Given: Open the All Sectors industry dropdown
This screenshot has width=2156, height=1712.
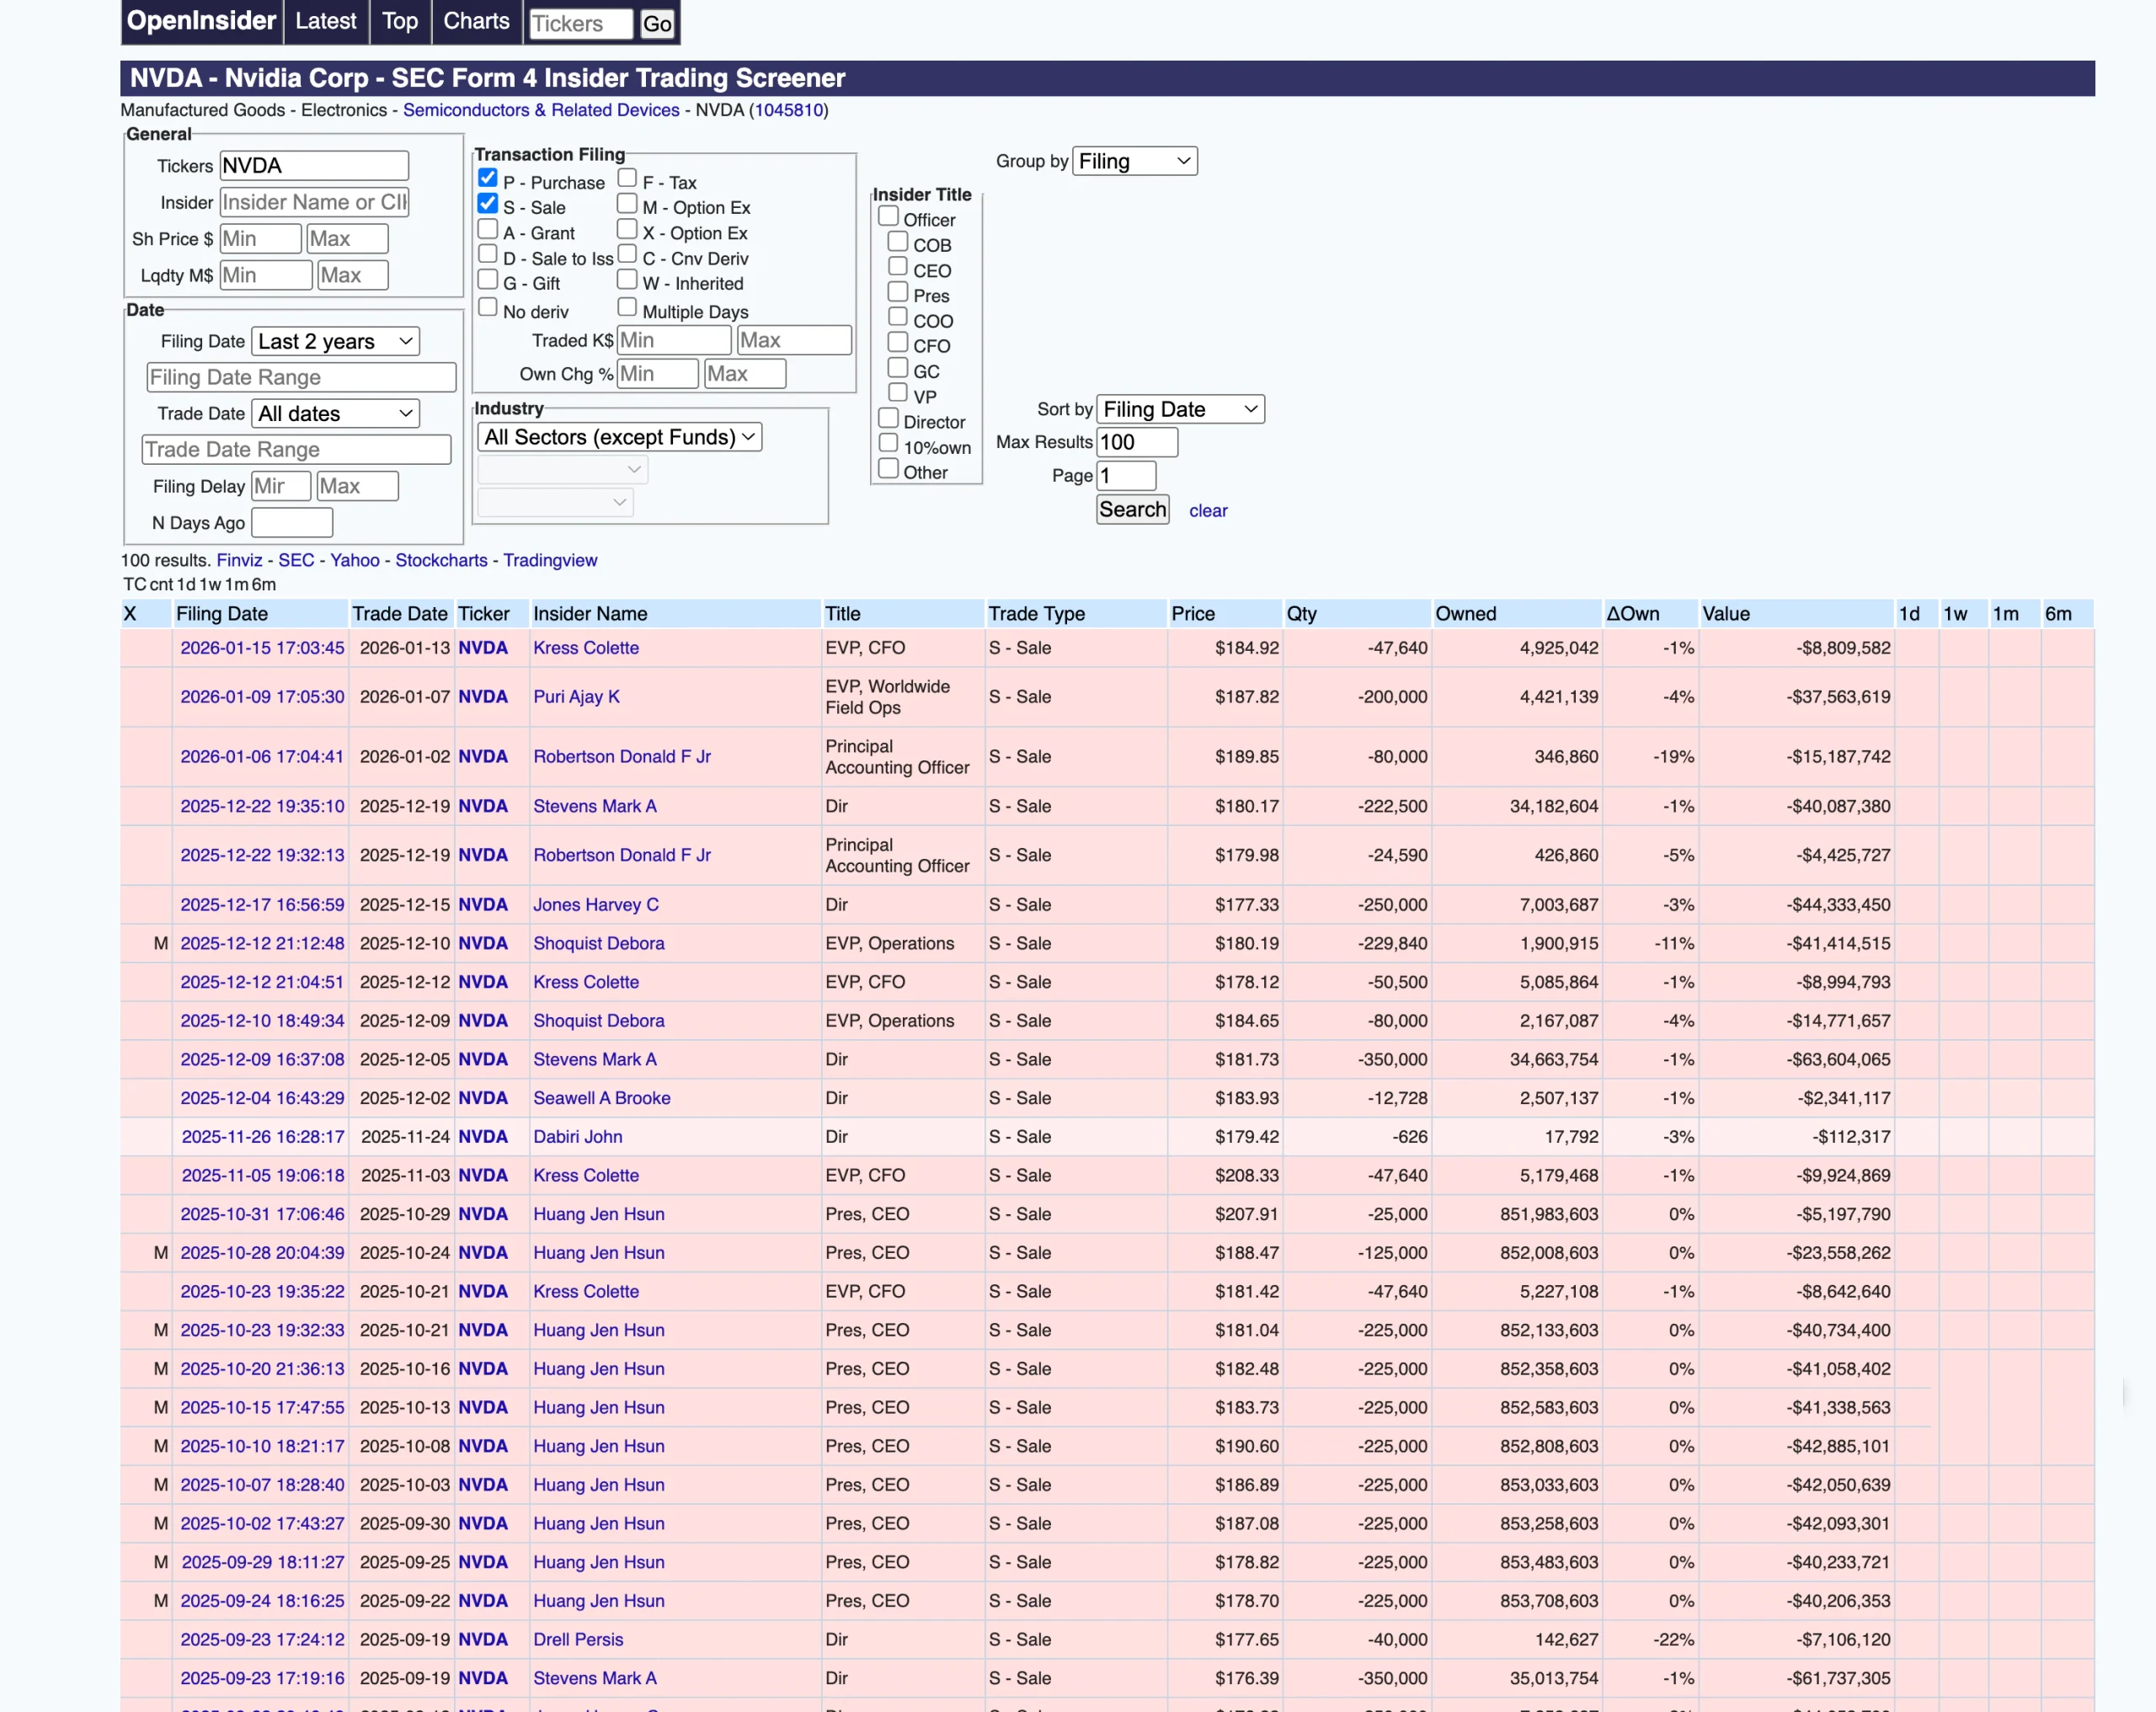Looking at the screenshot, I should click(620, 437).
